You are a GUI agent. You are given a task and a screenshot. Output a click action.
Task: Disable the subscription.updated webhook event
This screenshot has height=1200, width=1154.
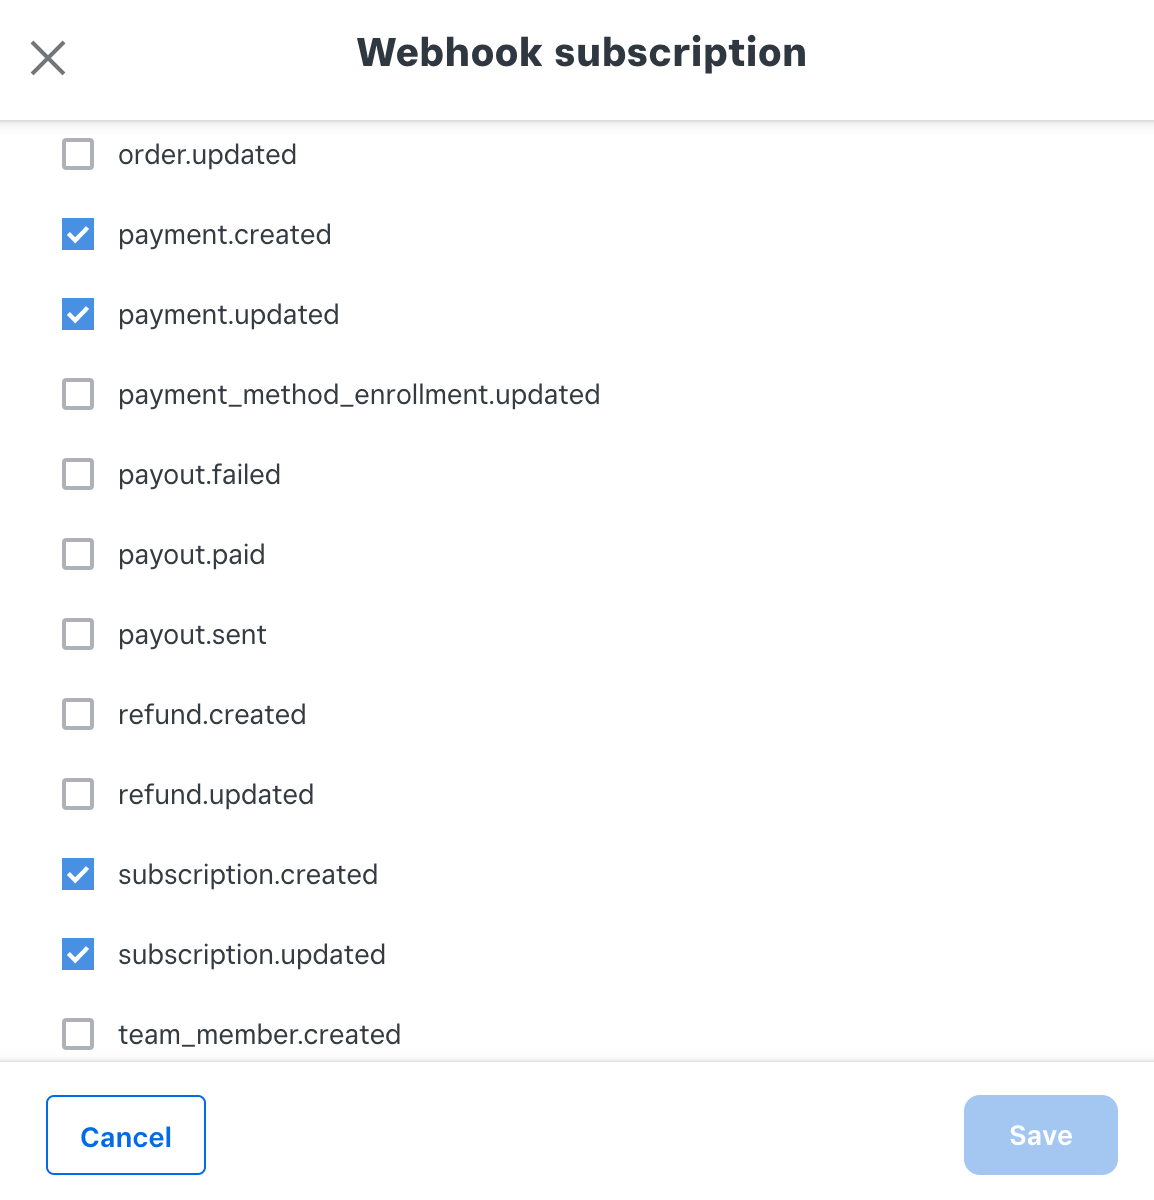77,954
